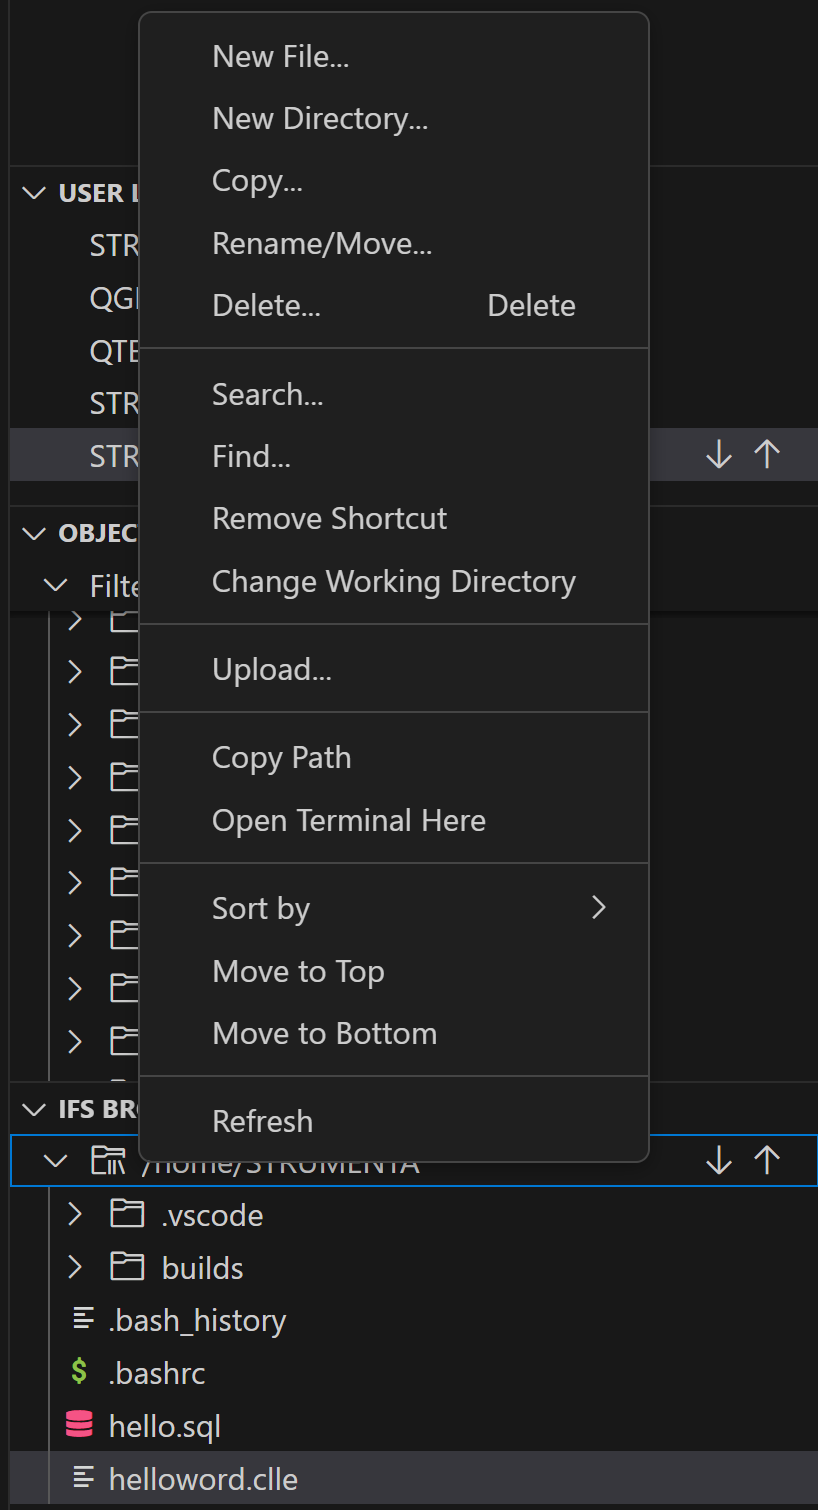Click the folder icon next to .vscode
The width and height of the screenshot is (818, 1510).
click(126, 1214)
